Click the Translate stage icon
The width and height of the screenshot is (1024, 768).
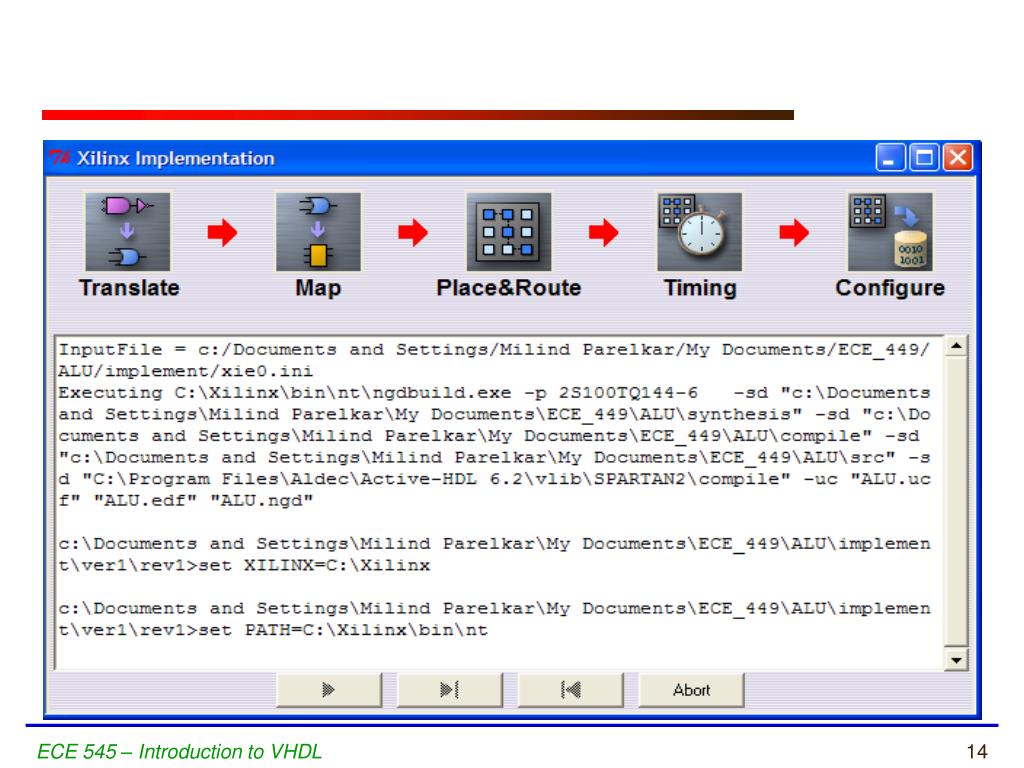coord(127,232)
